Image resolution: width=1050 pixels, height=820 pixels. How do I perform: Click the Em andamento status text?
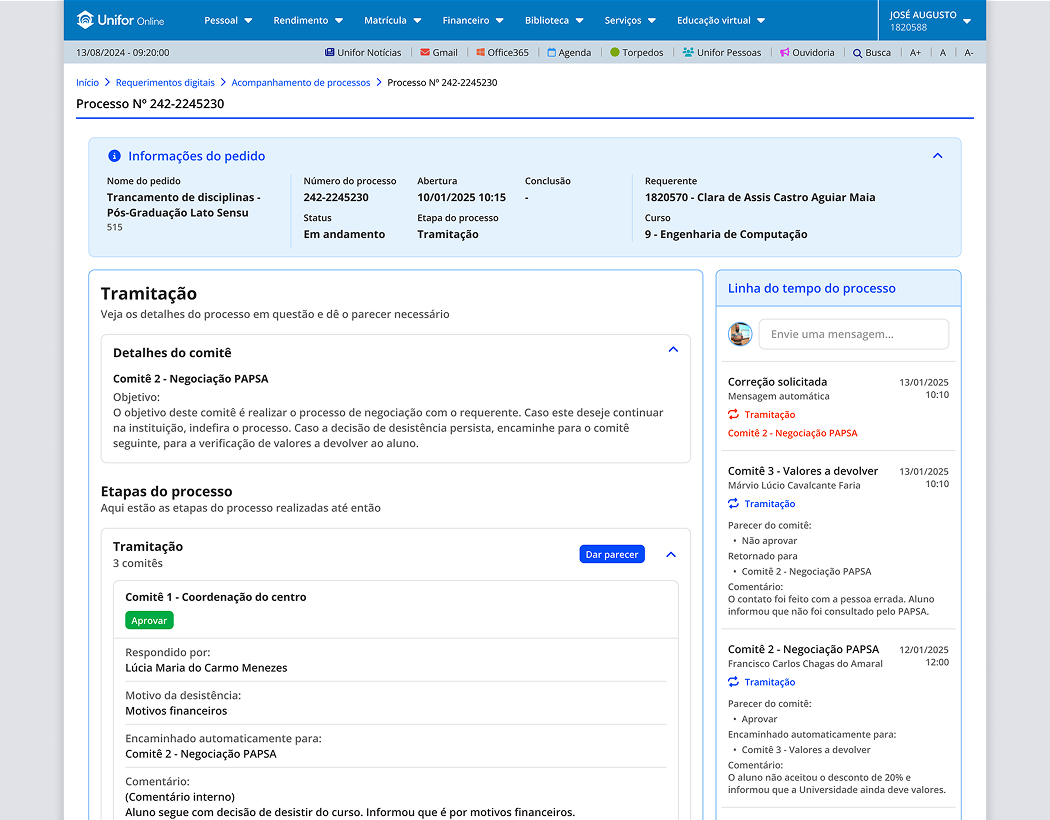(344, 234)
